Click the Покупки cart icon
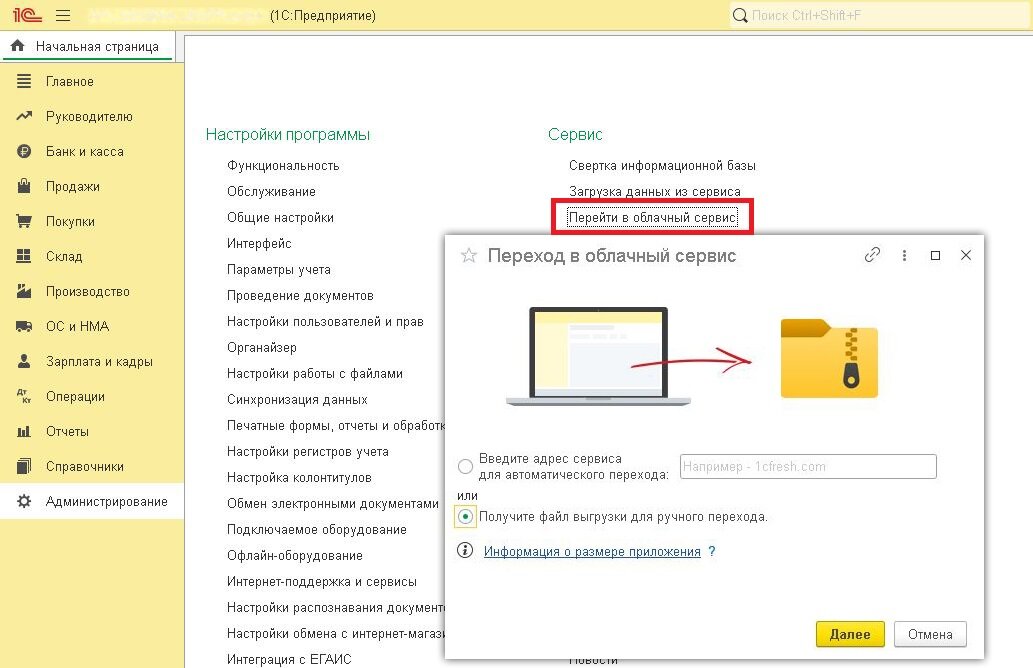The width and height of the screenshot is (1033, 668). click(x=24, y=221)
